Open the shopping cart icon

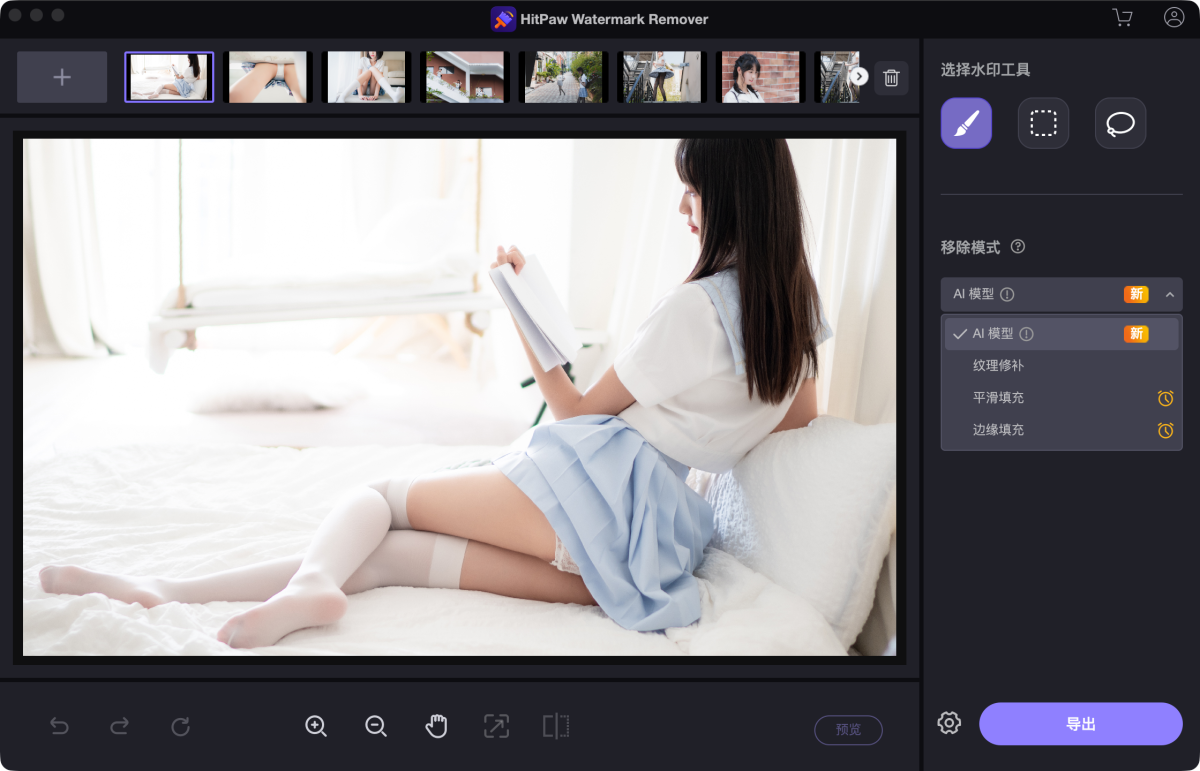coord(1122,18)
